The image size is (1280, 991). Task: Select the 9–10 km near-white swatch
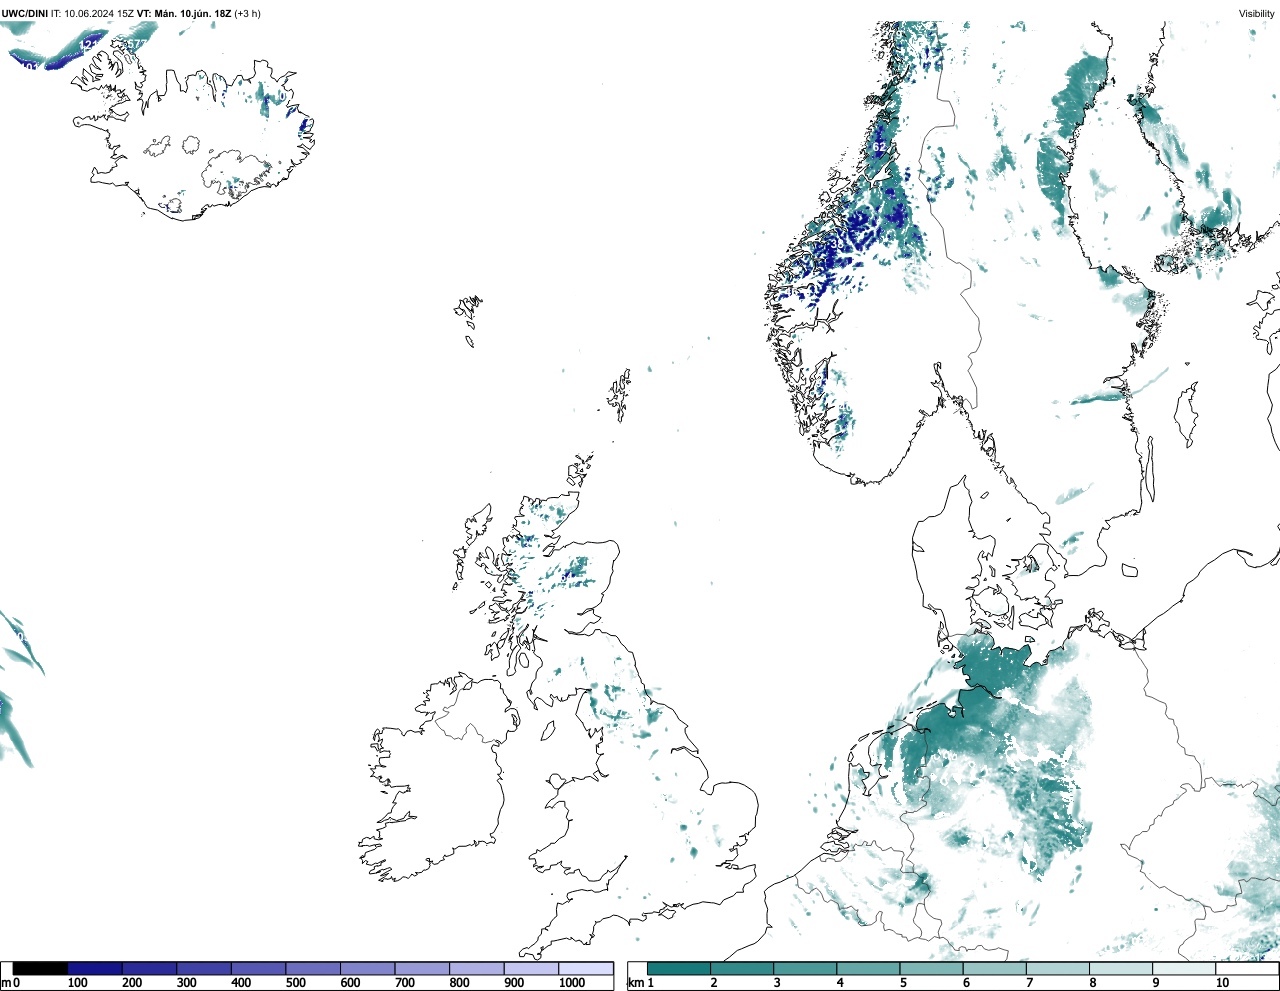tap(1184, 968)
